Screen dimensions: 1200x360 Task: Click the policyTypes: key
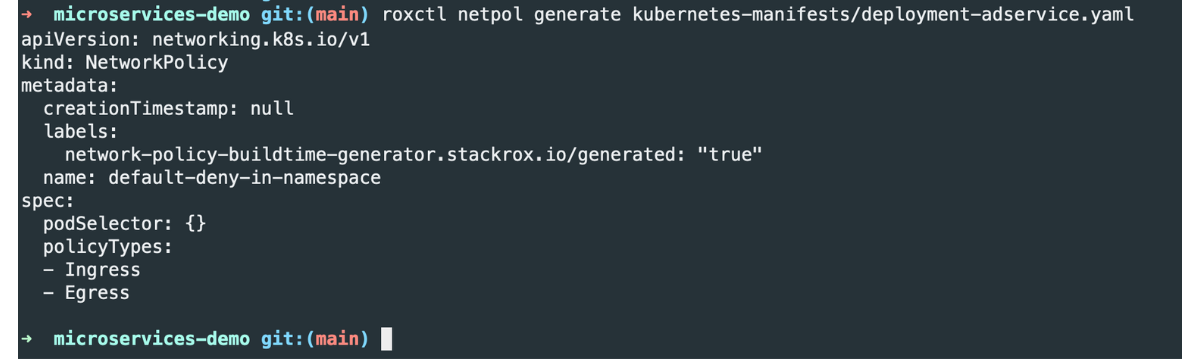click(x=107, y=247)
